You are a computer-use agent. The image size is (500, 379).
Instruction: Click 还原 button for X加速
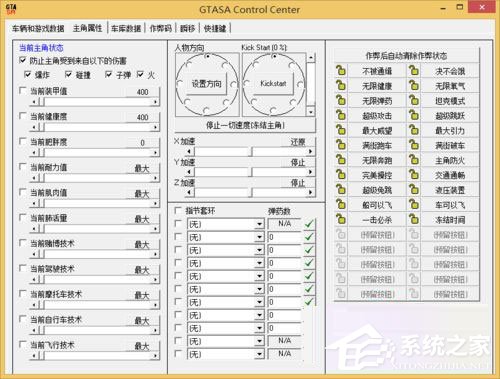298,142
